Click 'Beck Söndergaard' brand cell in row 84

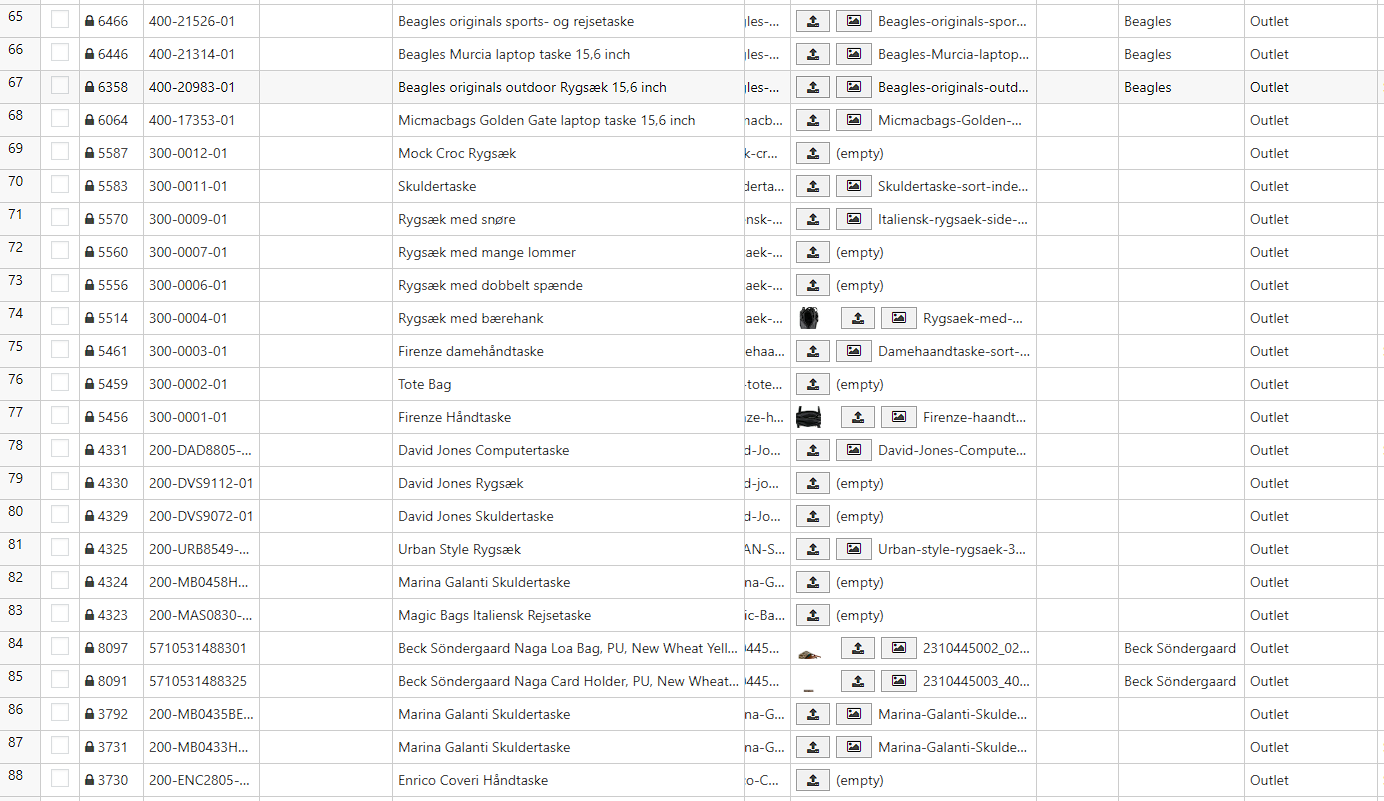click(1181, 648)
